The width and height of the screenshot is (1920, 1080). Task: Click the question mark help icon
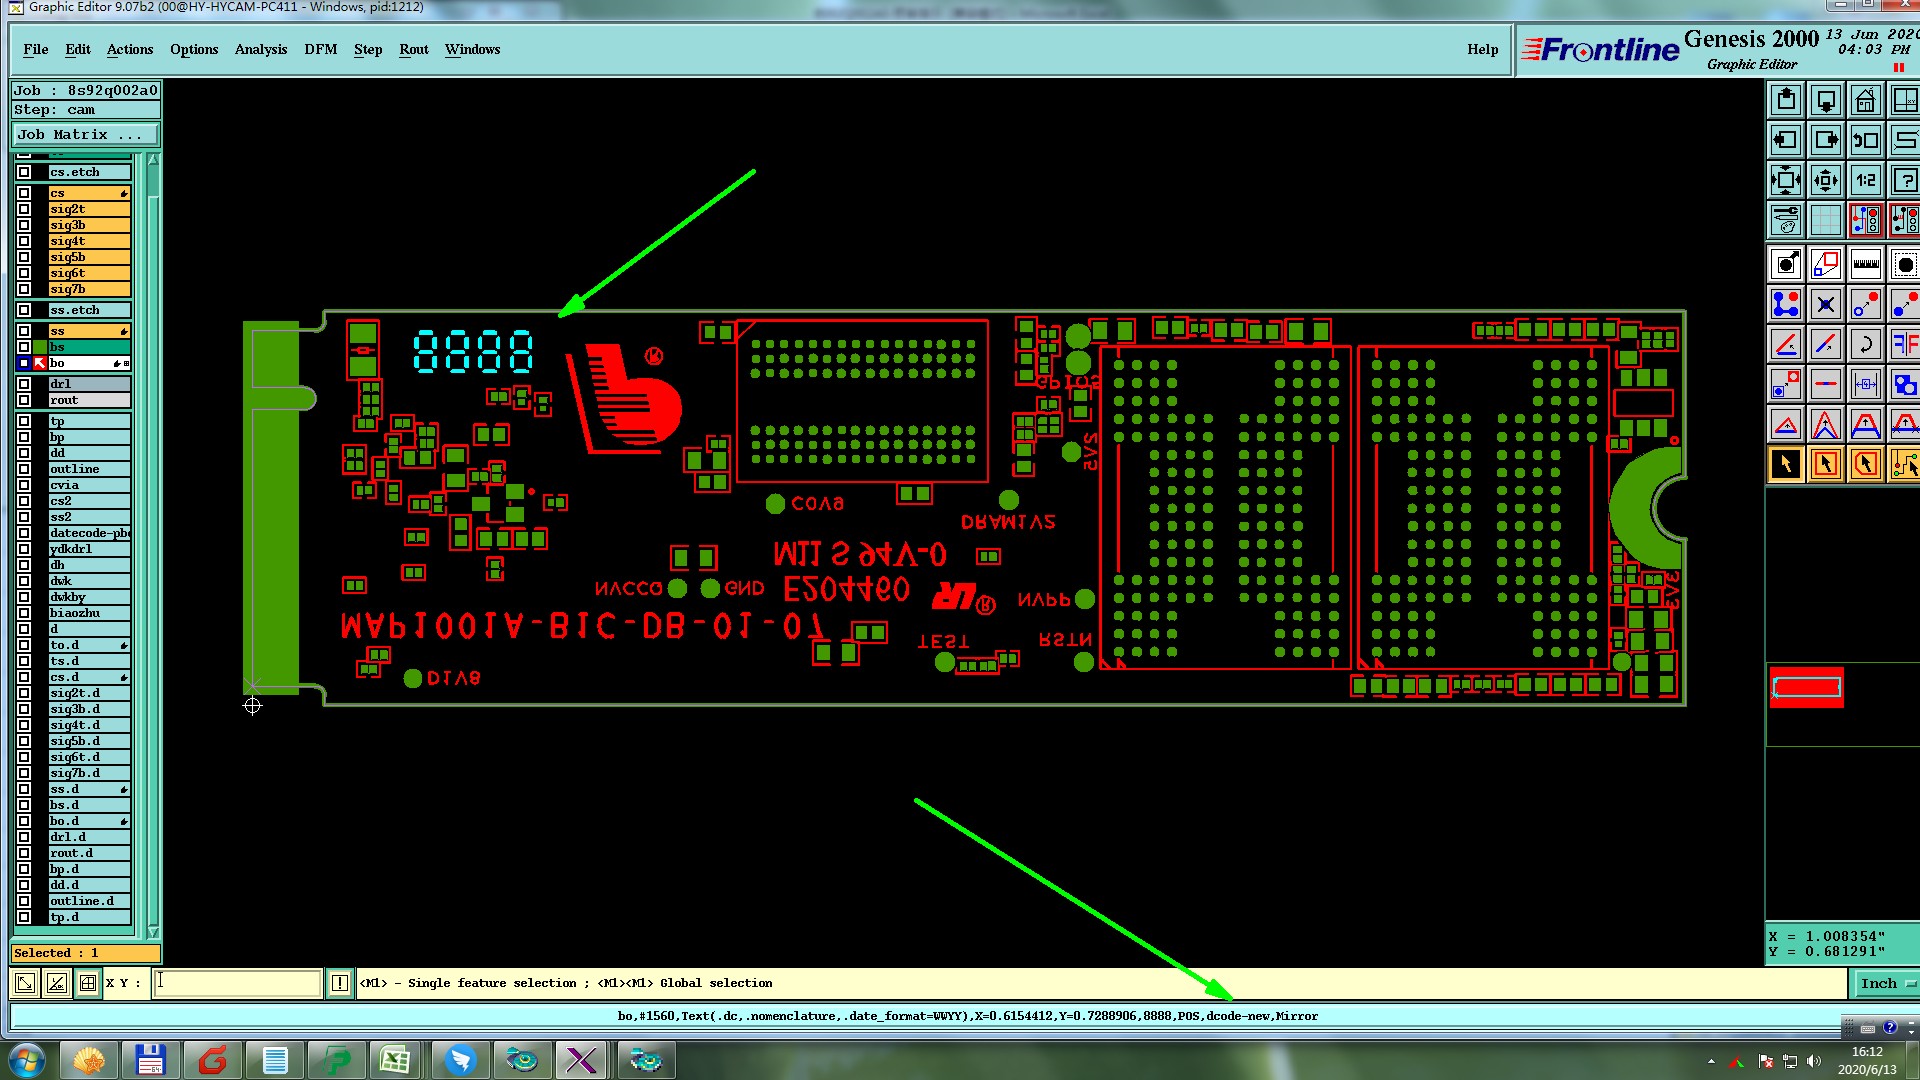pos(1904,181)
